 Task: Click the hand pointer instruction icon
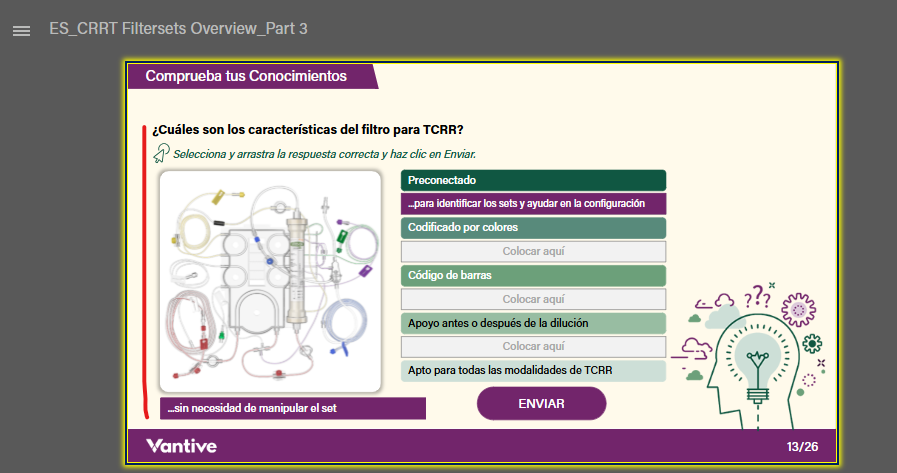[161, 153]
